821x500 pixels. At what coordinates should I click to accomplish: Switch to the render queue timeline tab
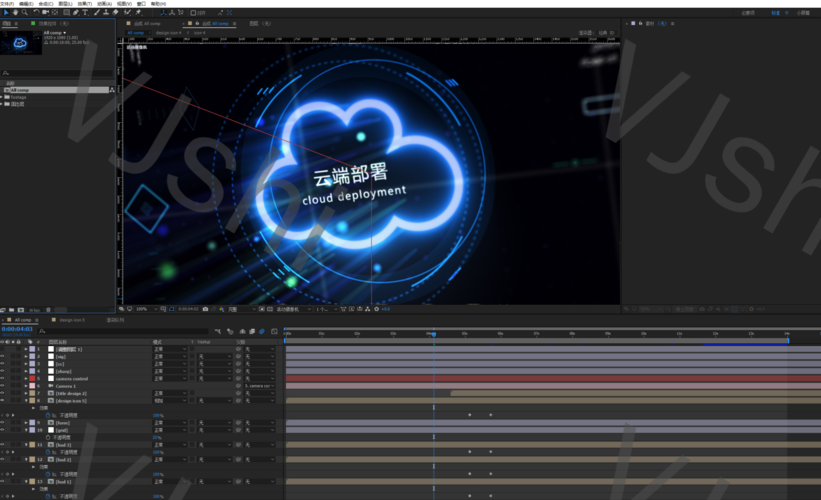point(115,319)
